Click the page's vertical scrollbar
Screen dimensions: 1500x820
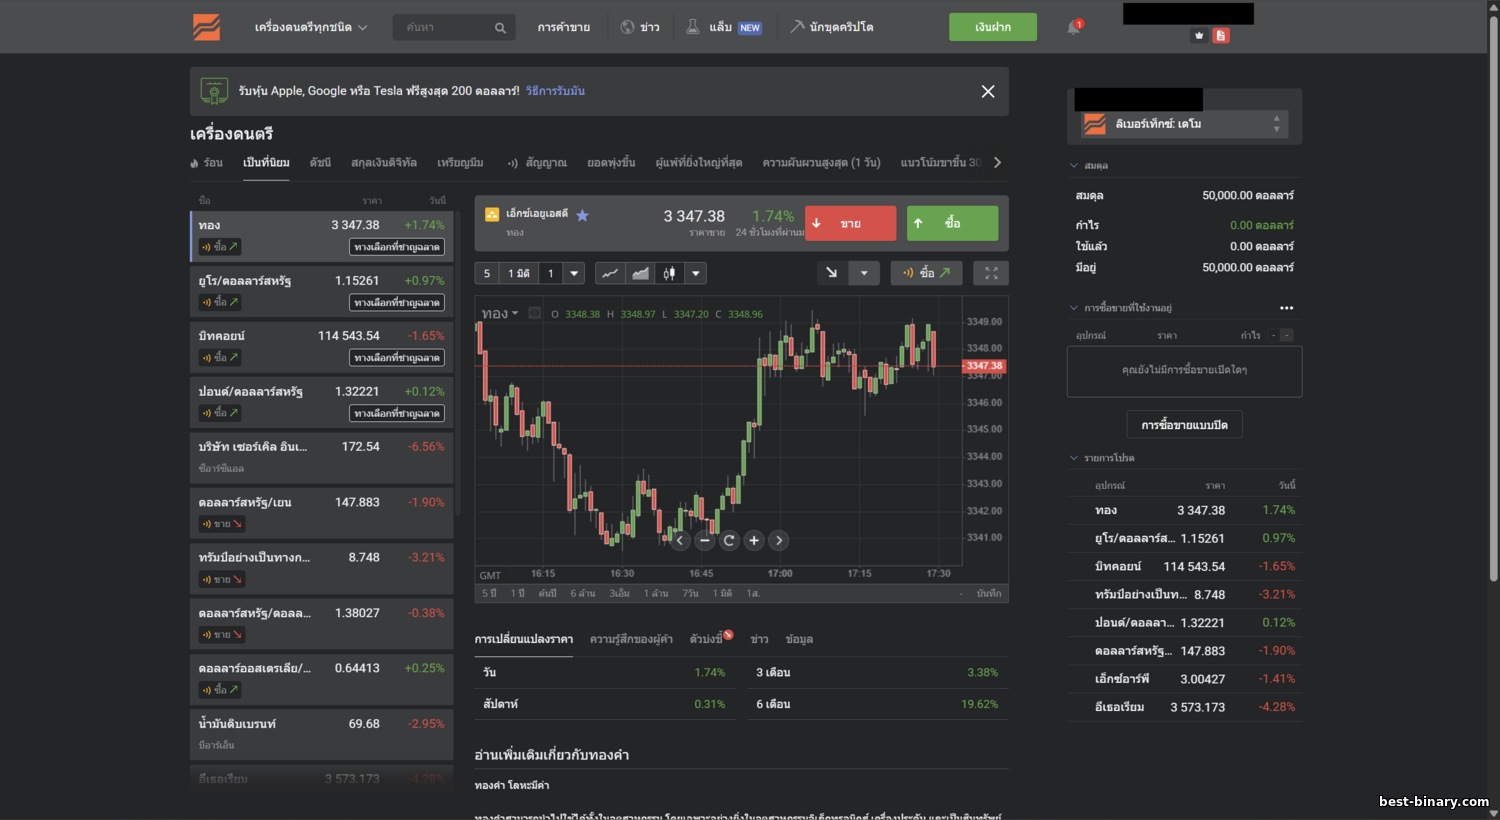point(1493,300)
